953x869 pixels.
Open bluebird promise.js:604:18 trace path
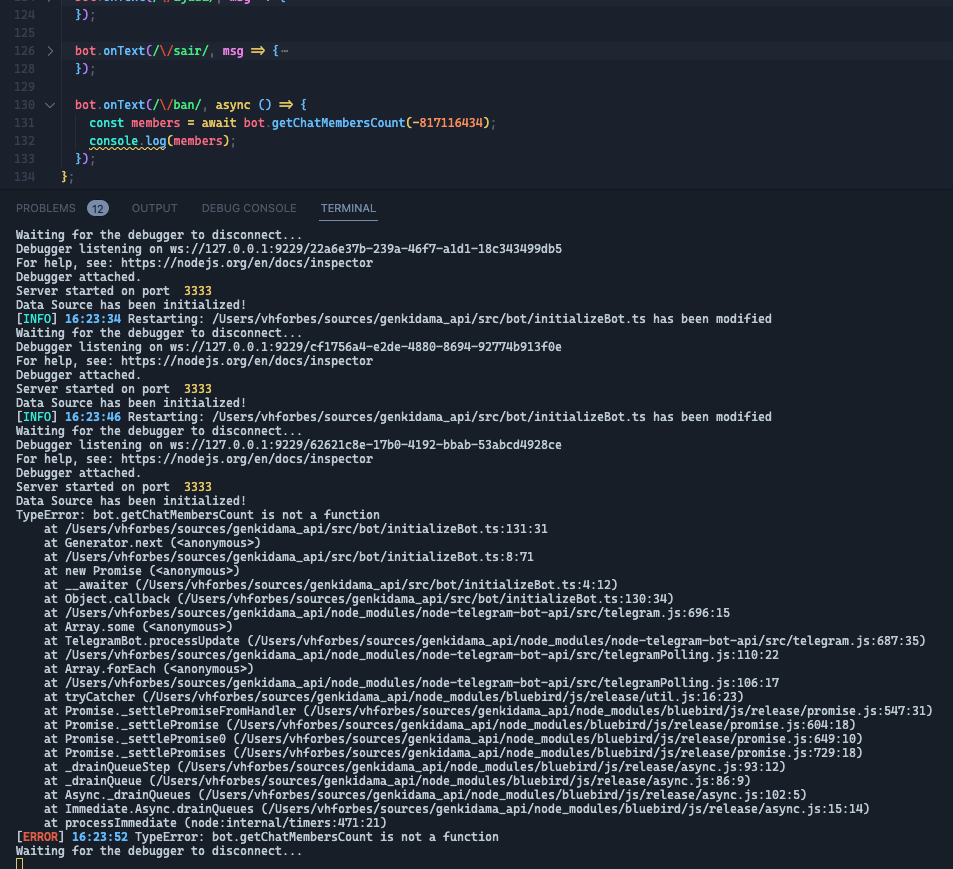coord(541,724)
